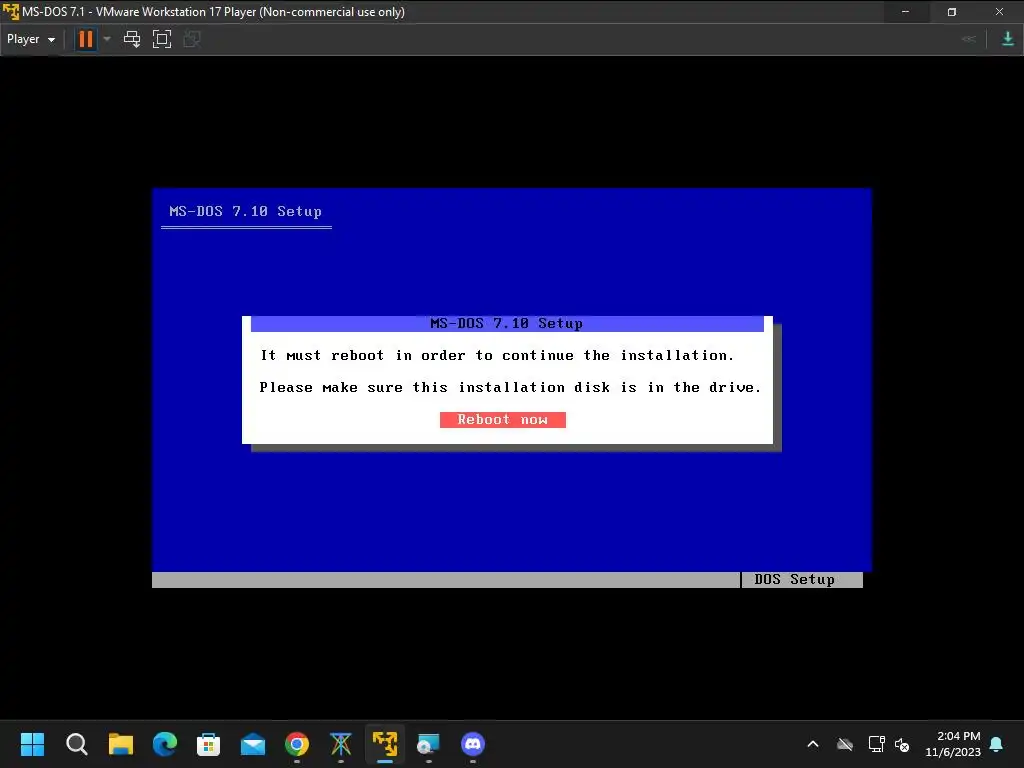Viewport: 1024px width, 768px height.
Task: Open Google Chrome from taskbar
Action: [x=296, y=744]
